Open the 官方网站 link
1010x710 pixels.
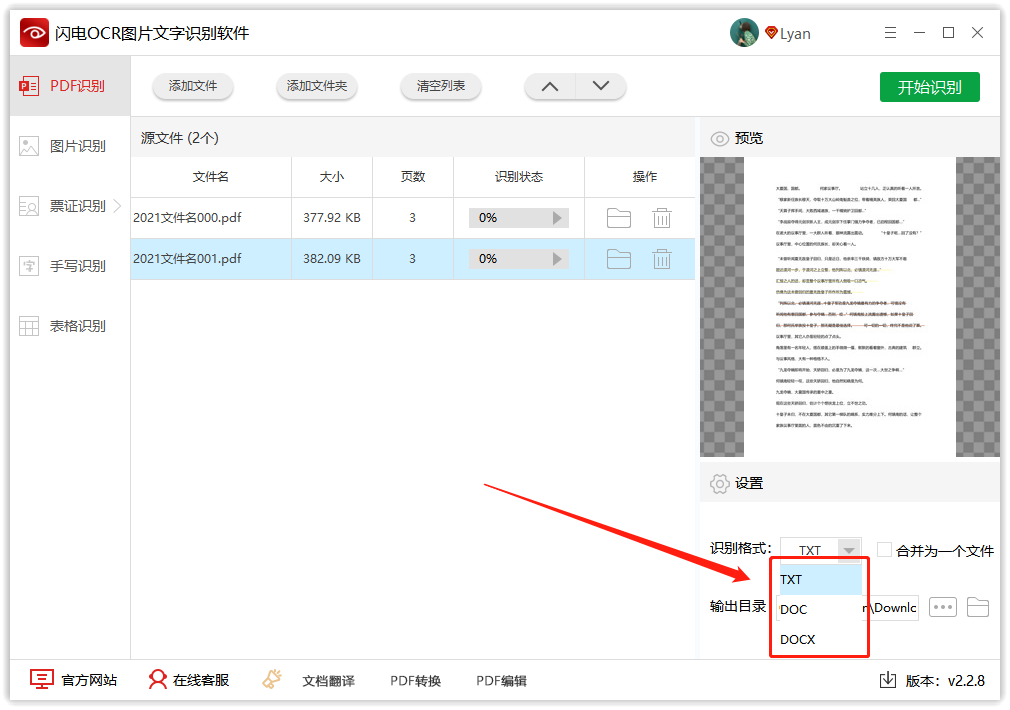(73, 680)
